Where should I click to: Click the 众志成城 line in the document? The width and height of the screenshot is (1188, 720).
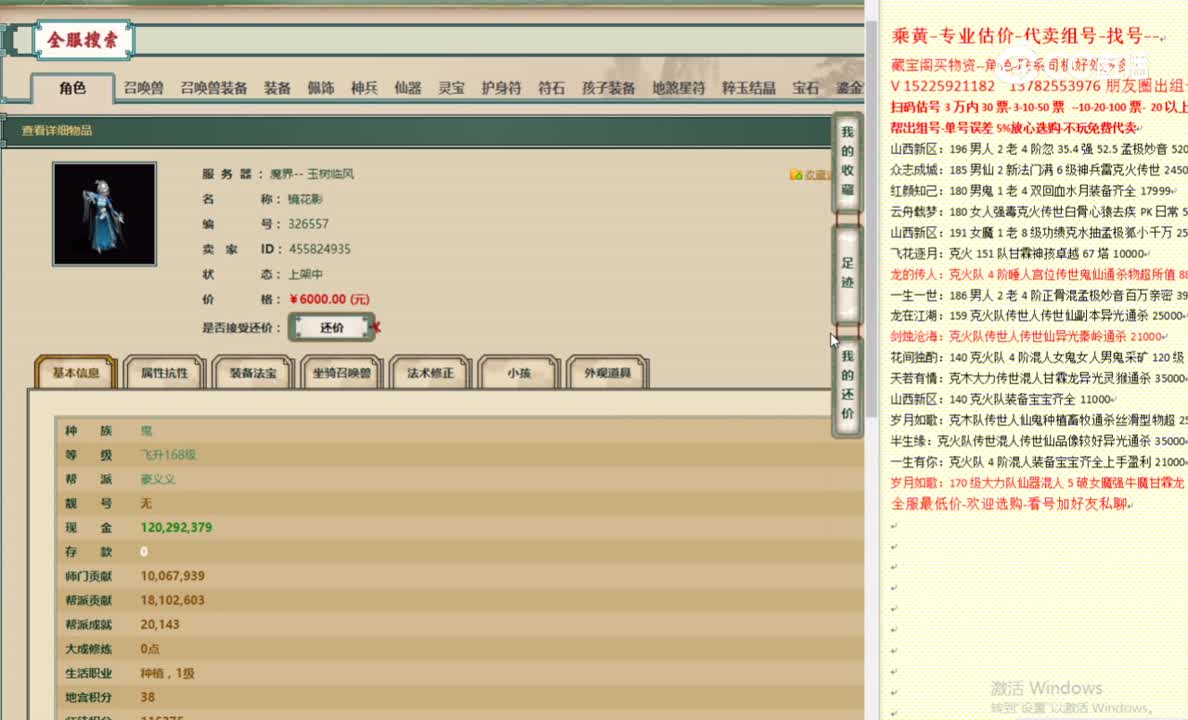1039,170
